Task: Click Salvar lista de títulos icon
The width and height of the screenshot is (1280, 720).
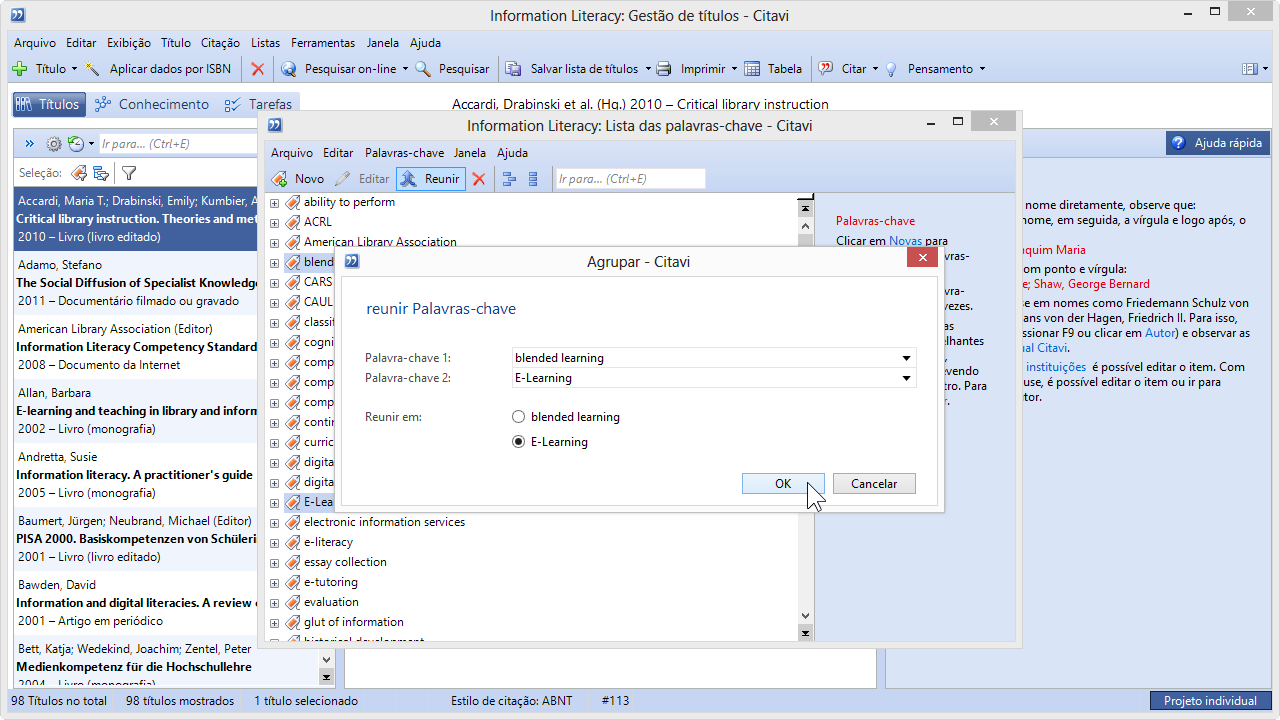Action: (514, 69)
